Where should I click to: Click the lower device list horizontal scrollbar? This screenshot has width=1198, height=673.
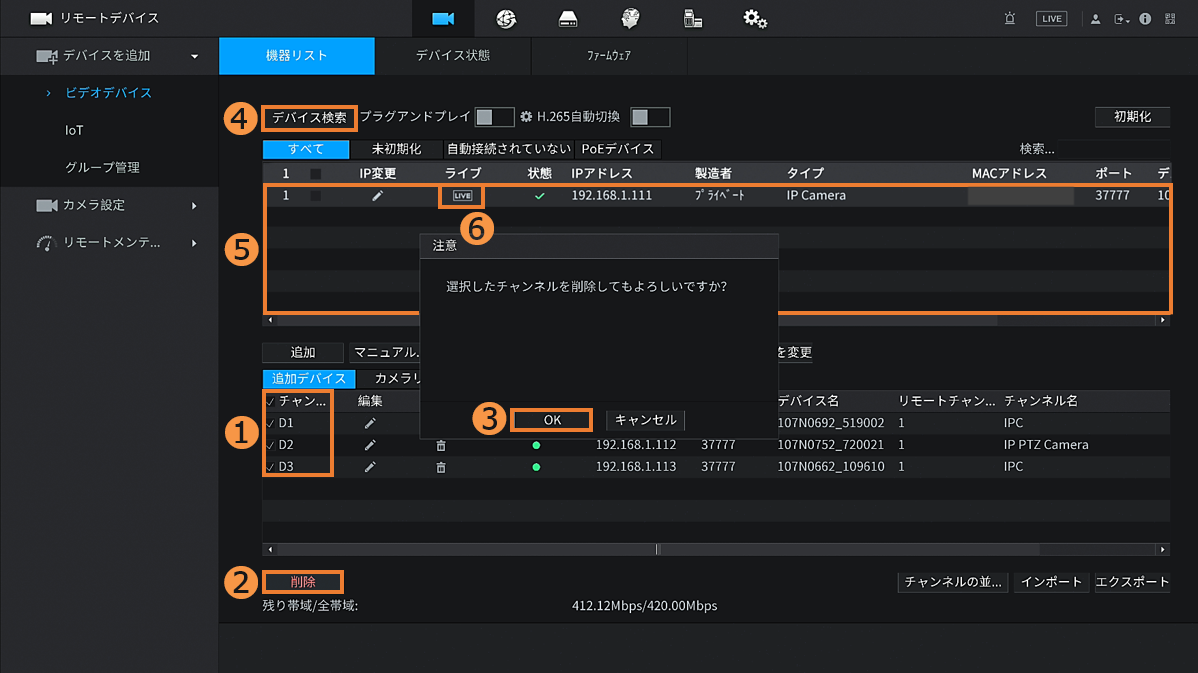[715, 549]
